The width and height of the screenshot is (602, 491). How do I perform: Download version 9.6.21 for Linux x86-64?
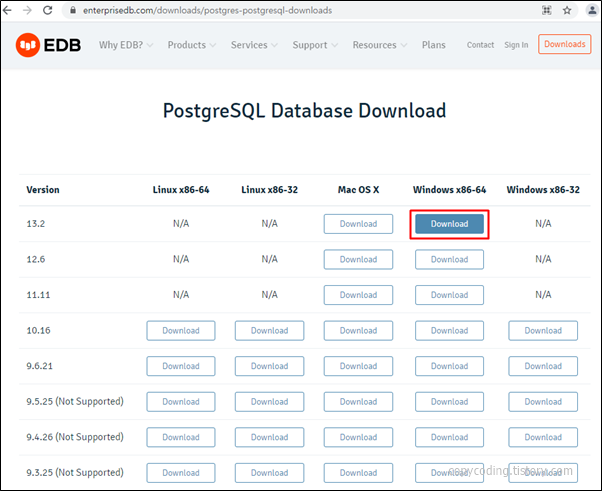point(181,366)
